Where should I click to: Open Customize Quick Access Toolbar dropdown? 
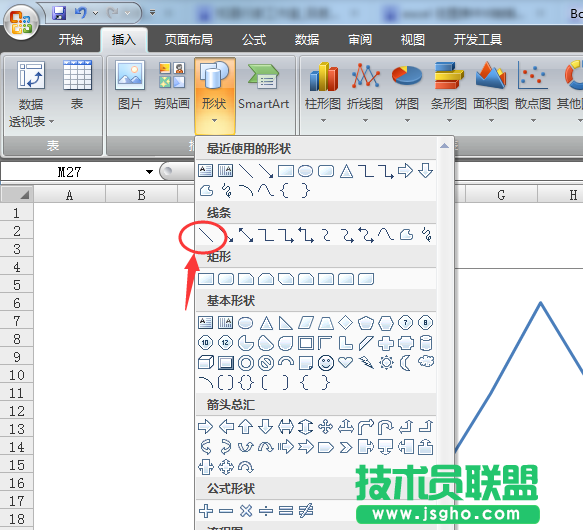[152, 13]
